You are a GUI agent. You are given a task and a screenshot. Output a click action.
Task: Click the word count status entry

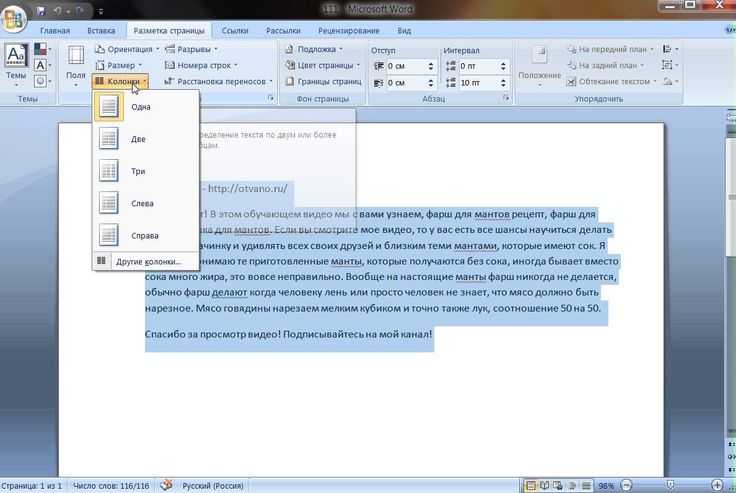(x=111, y=486)
